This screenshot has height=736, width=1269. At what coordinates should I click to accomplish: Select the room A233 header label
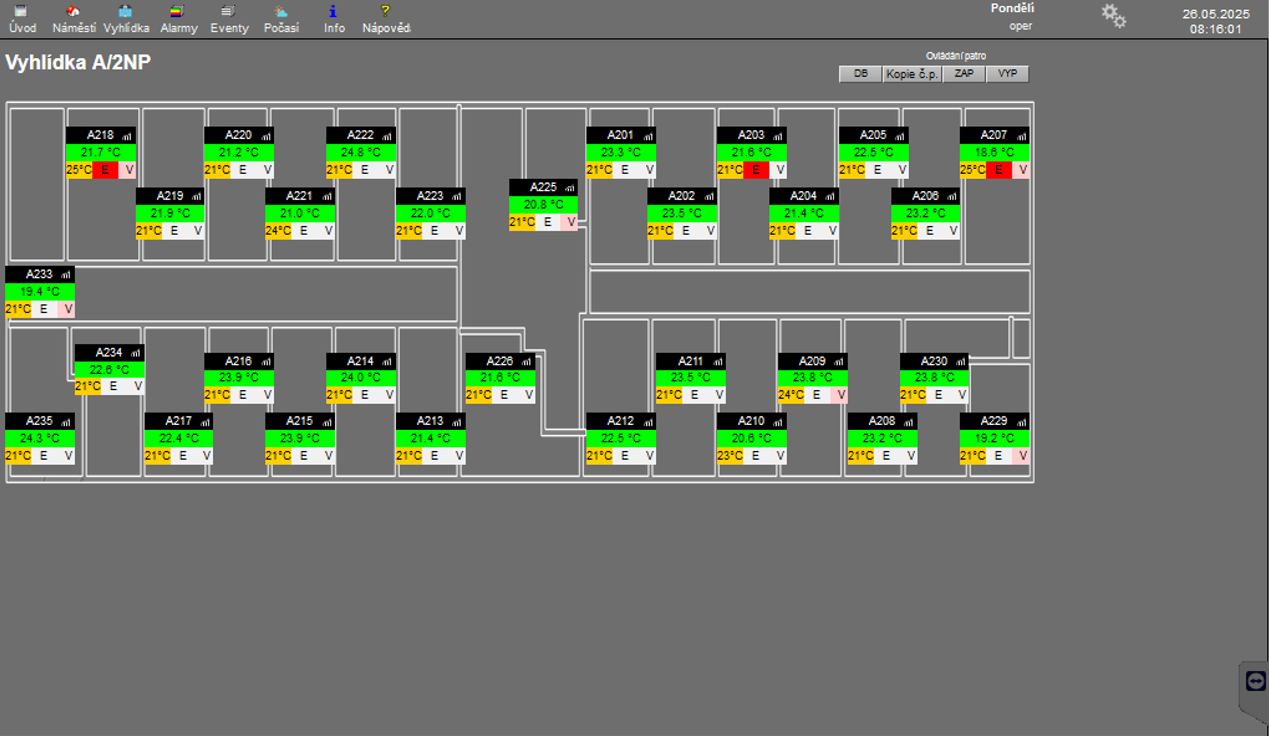tap(40, 274)
